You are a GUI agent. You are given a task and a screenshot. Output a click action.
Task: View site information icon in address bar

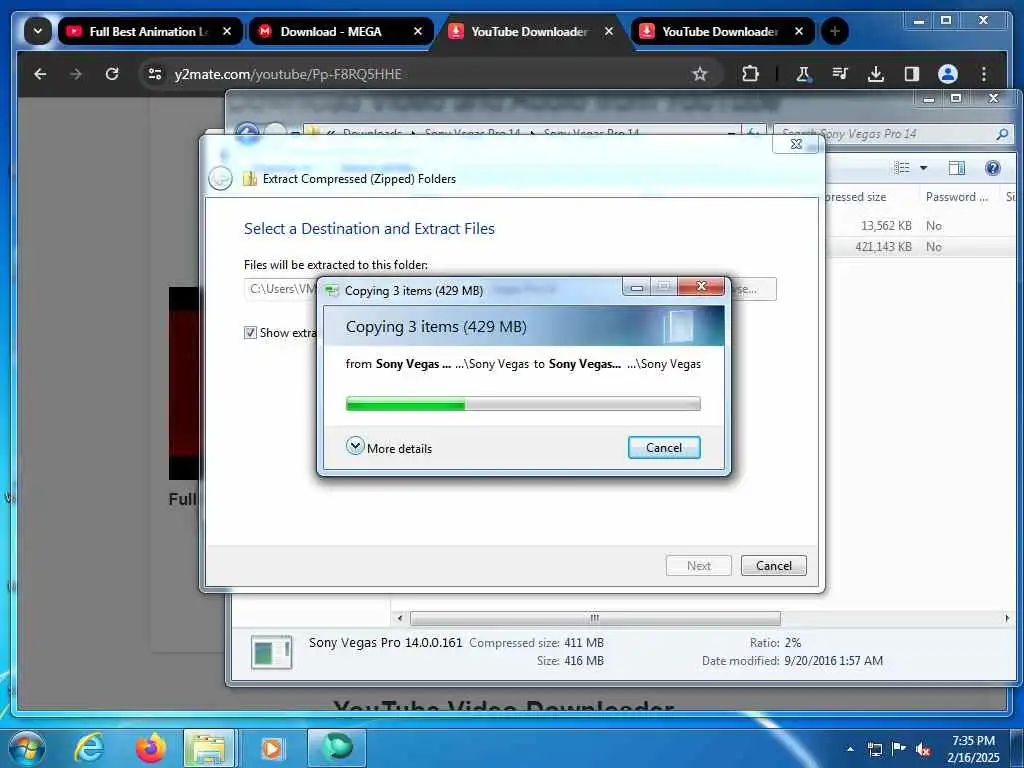(155, 74)
